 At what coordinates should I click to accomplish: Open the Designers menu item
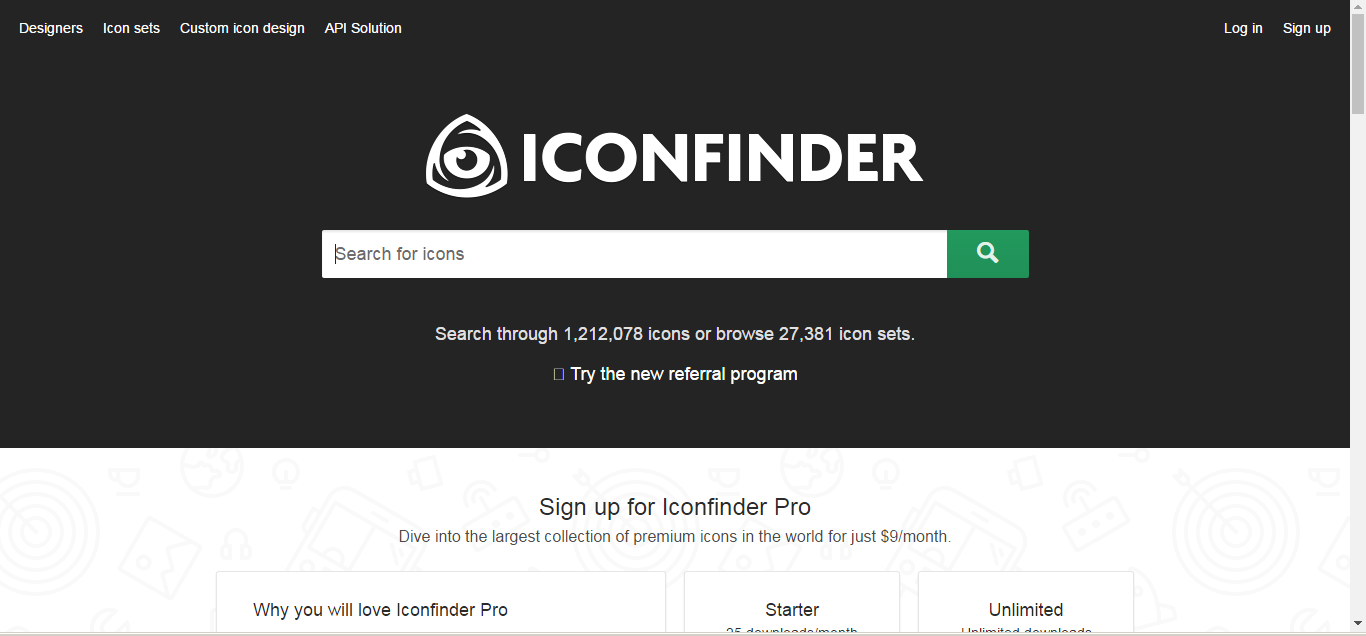(51, 28)
